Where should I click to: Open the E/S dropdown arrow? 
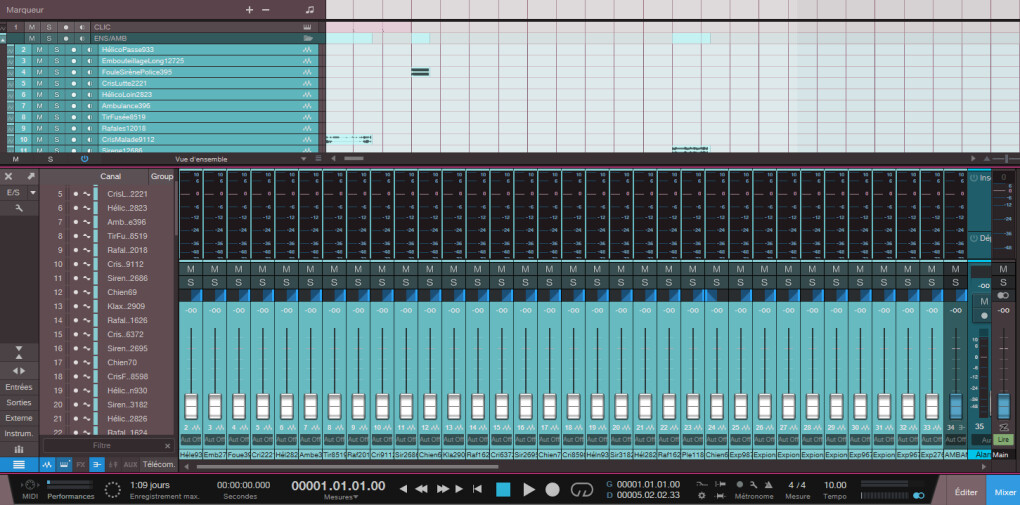[32, 193]
